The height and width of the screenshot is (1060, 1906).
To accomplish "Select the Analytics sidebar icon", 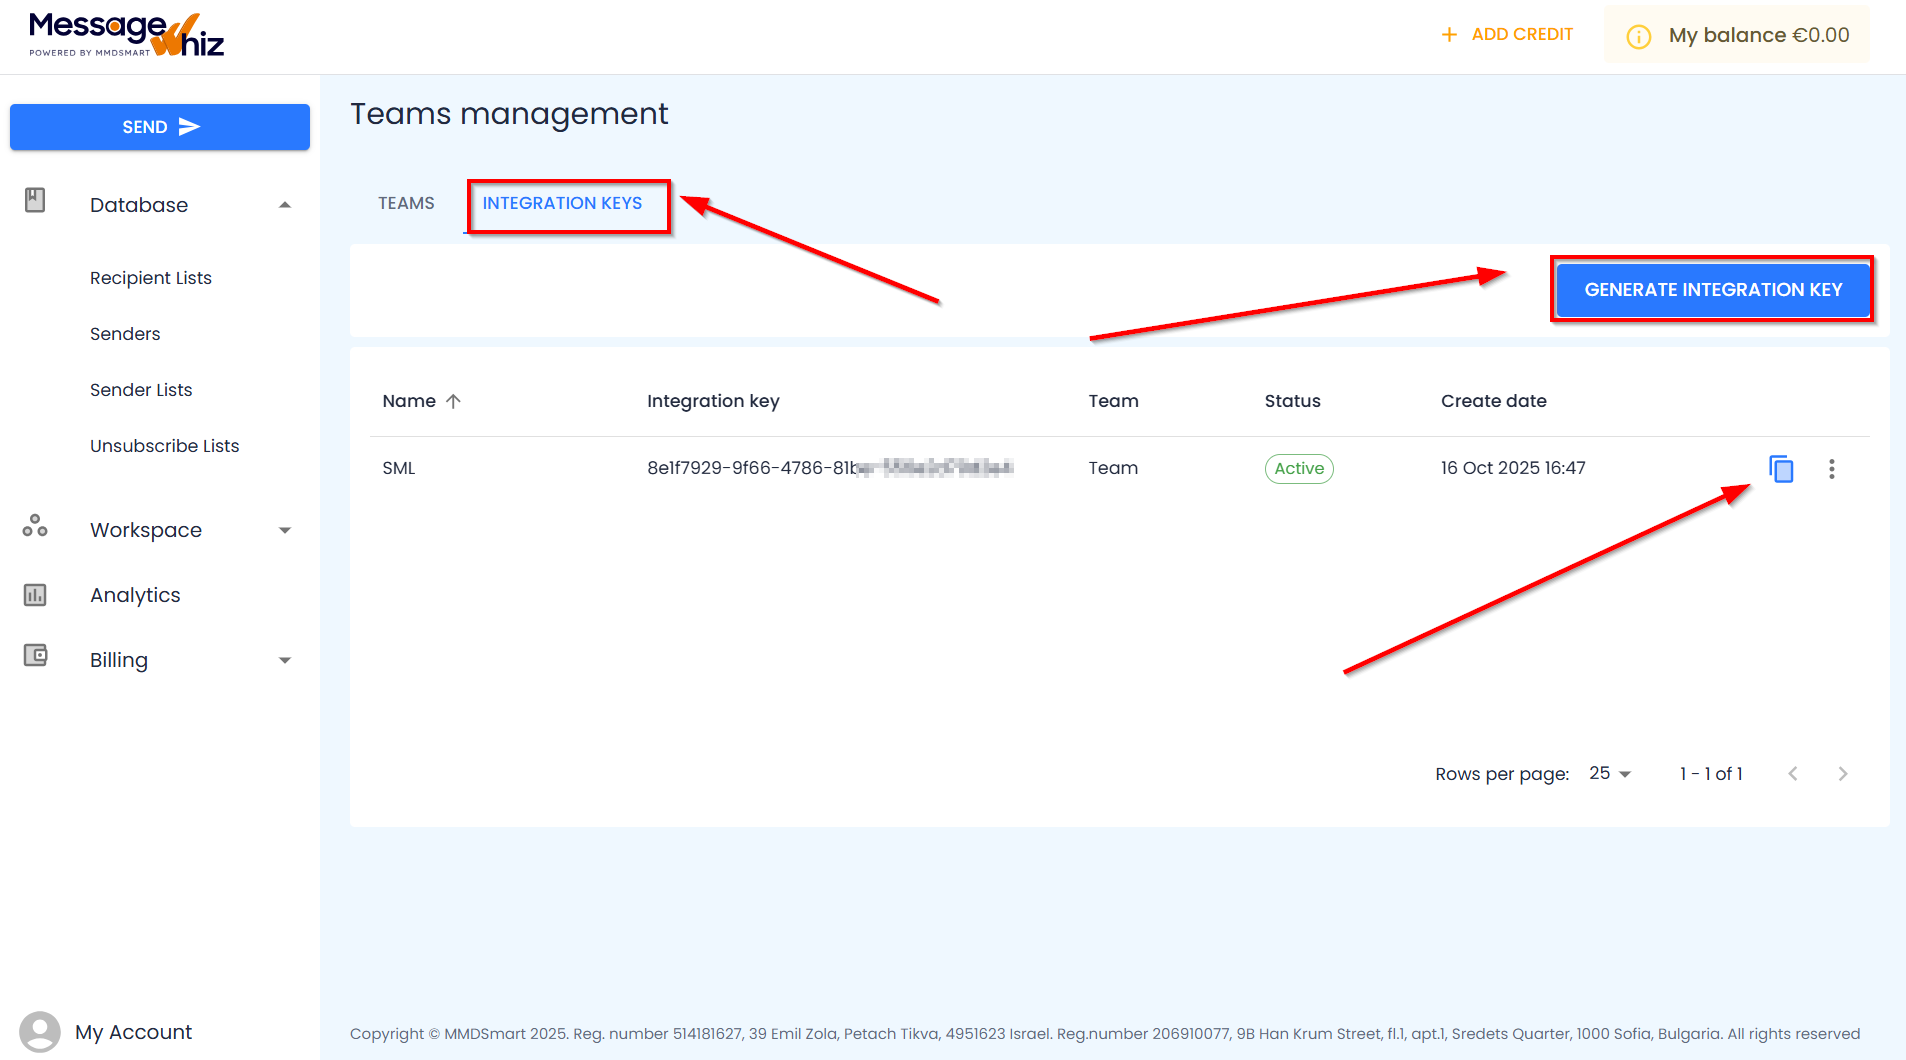I will pos(35,594).
